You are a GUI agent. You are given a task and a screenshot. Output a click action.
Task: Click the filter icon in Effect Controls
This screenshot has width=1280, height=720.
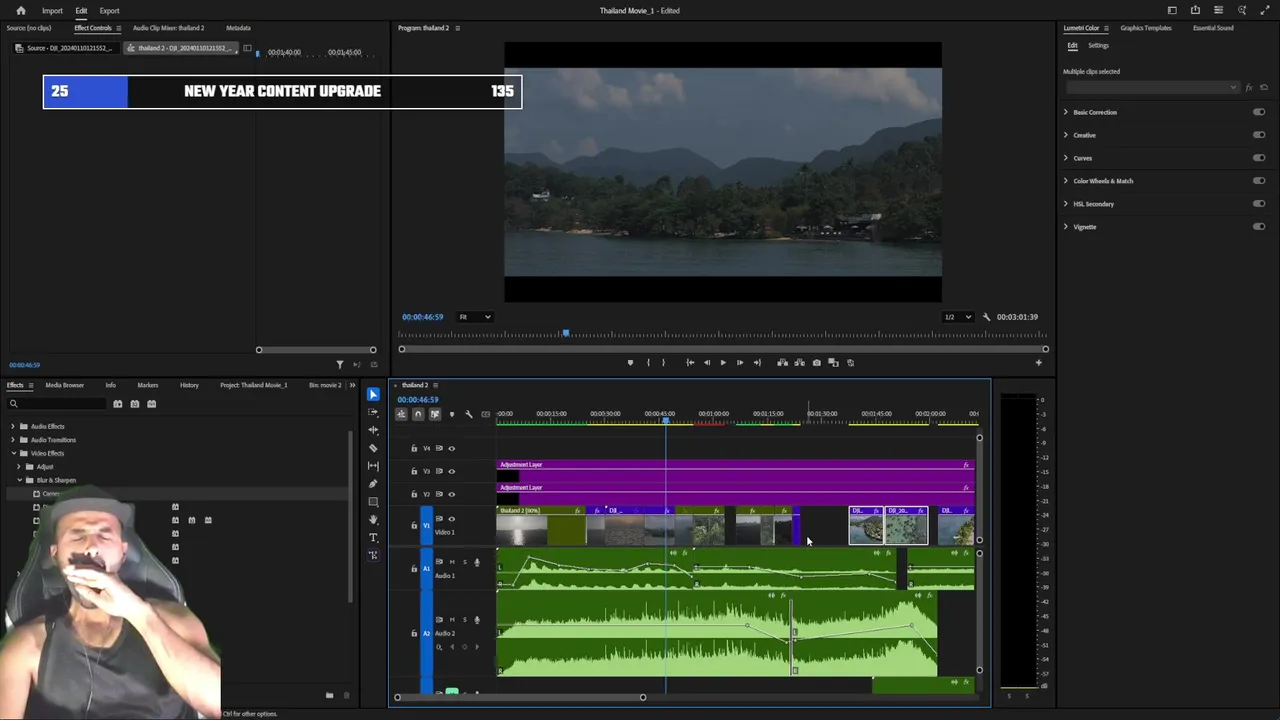pos(340,365)
